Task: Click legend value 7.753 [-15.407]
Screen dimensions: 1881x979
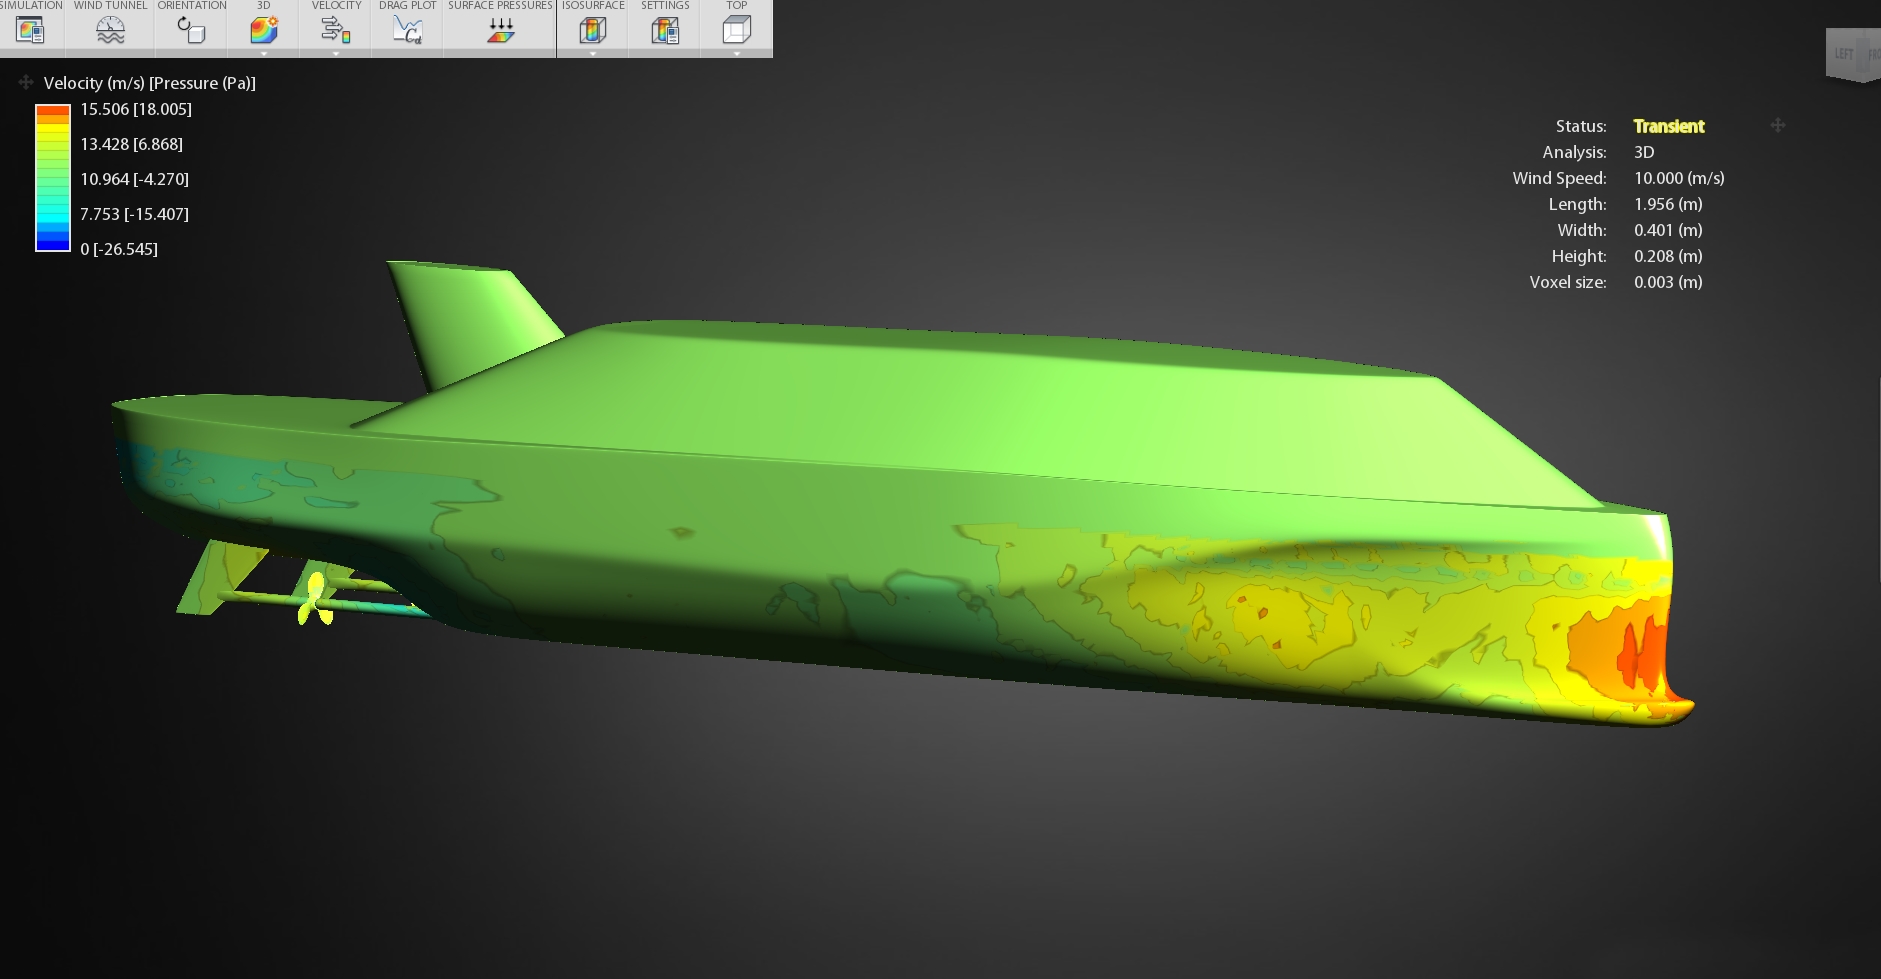Action: coord(134,214)
